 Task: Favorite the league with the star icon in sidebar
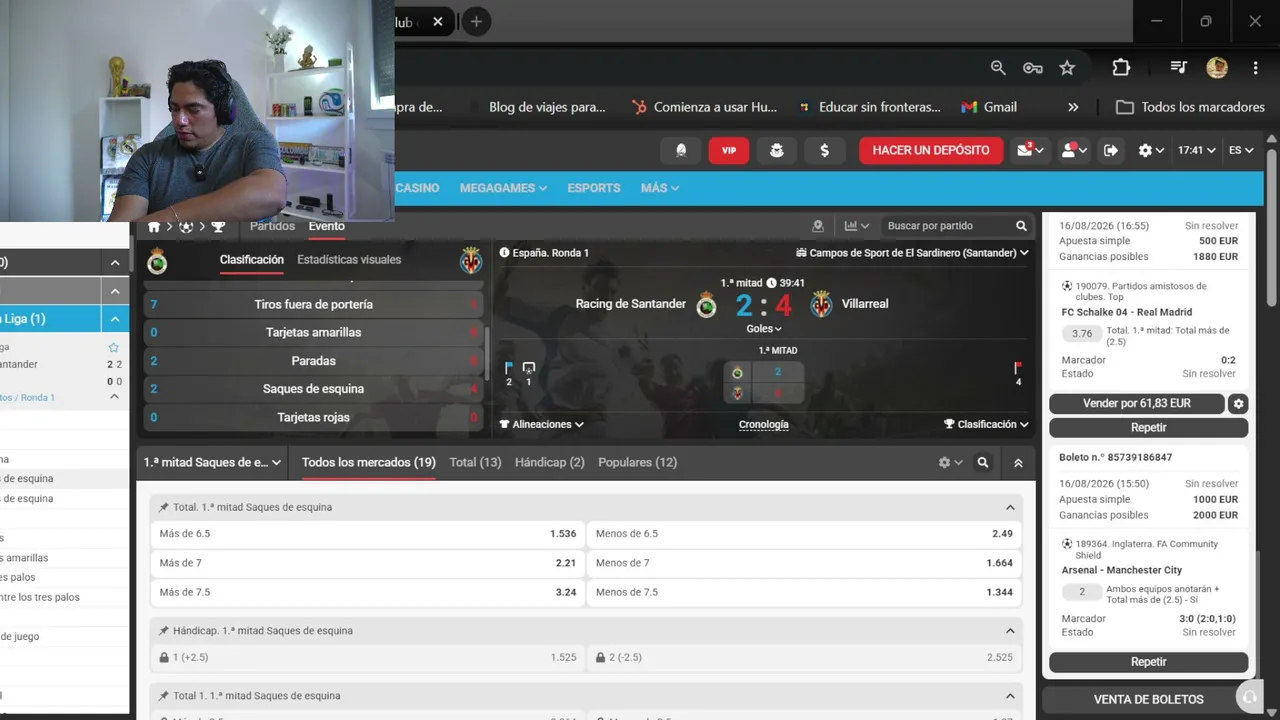113,347
